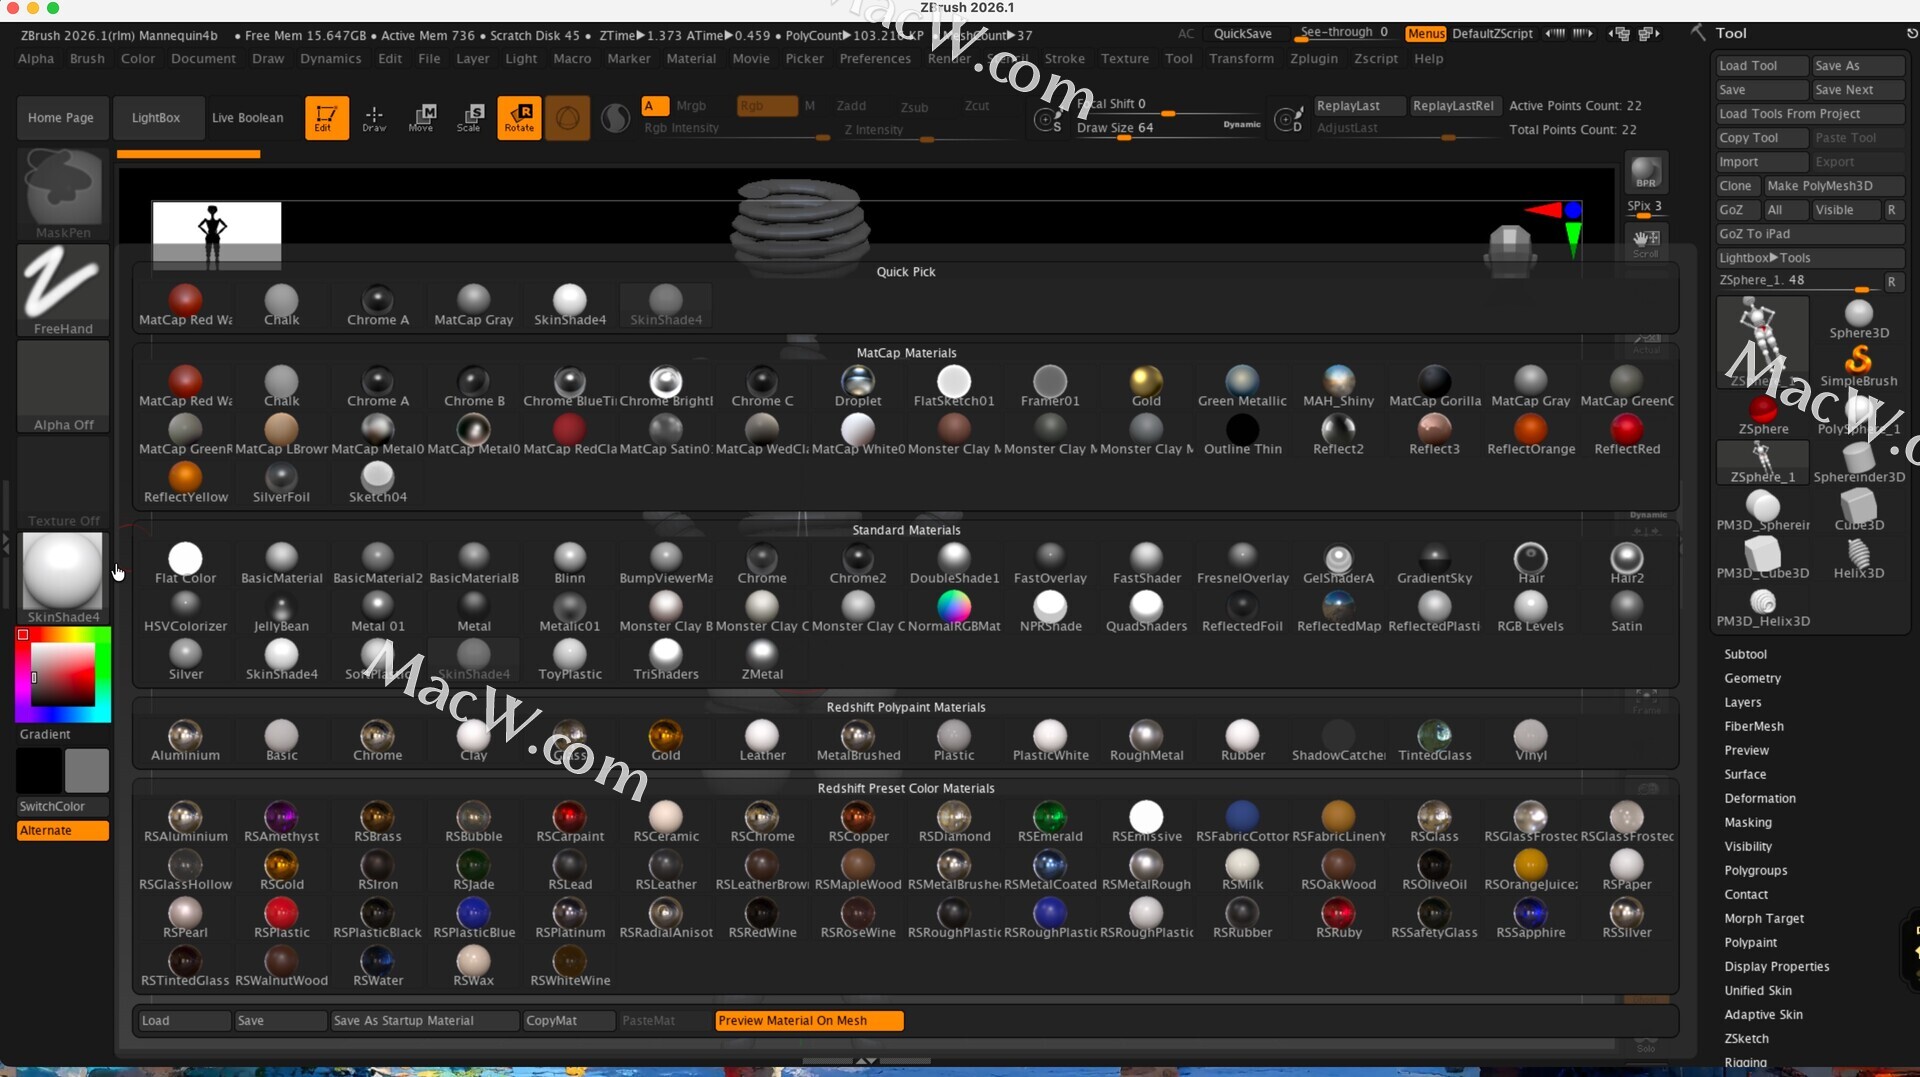Expand the Subtool section
The height and width of the screenshot is (1077, 1920).
point(1745,654)
